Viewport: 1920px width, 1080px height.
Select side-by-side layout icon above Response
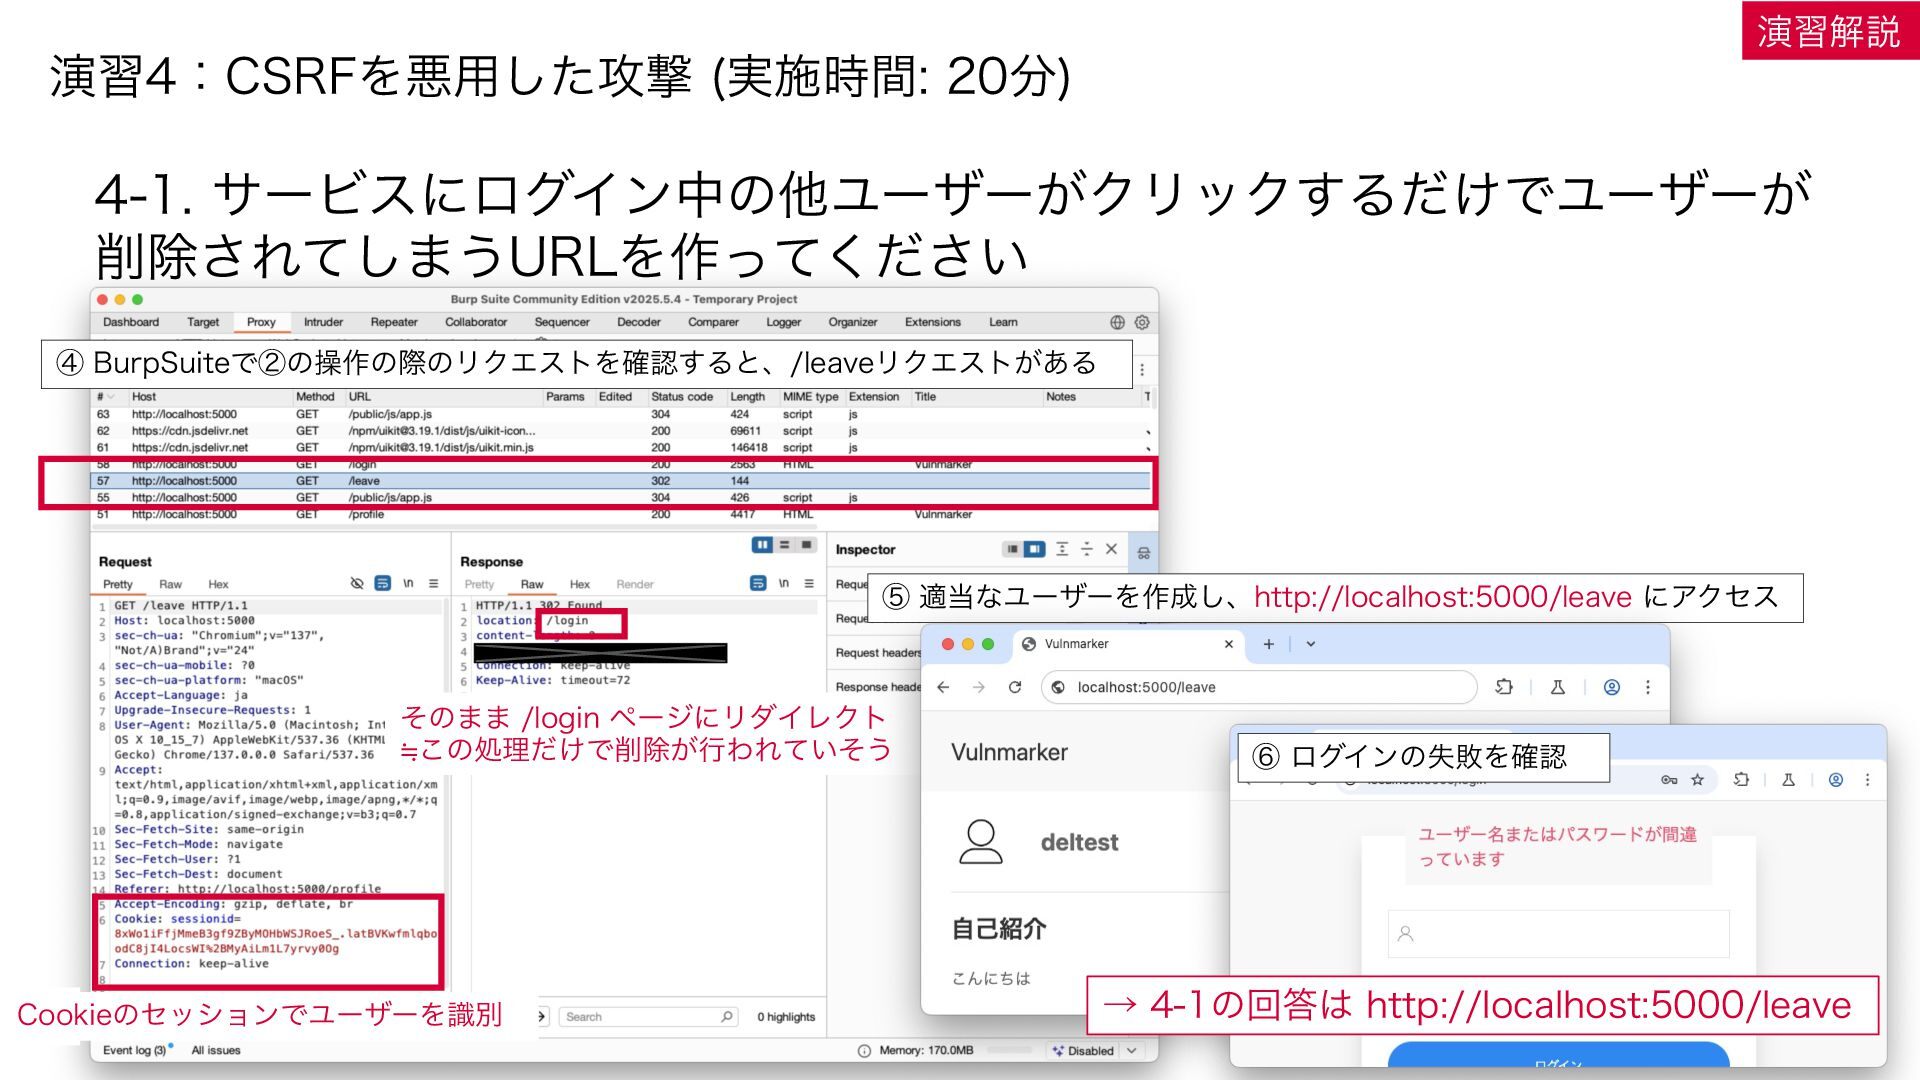click(762, 545)
